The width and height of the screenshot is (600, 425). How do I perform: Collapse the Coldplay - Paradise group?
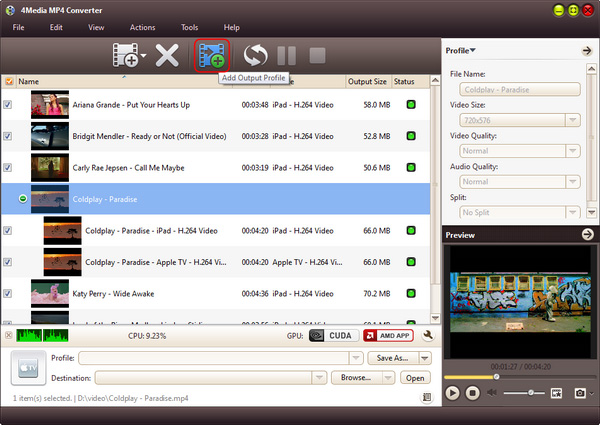point(23,199)
